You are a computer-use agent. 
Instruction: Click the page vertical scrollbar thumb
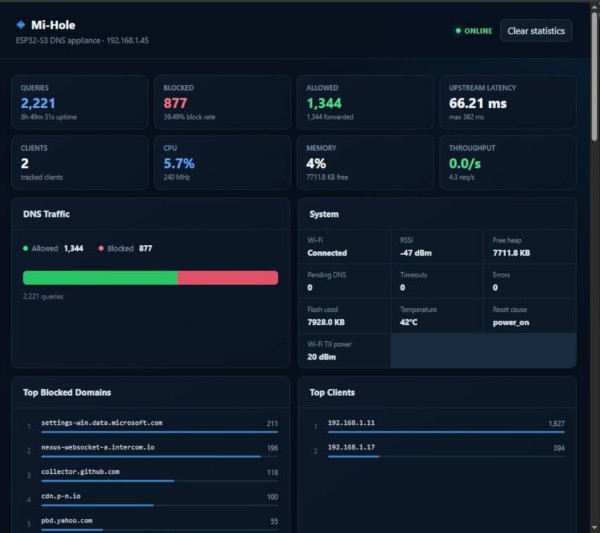pos(595,77)
